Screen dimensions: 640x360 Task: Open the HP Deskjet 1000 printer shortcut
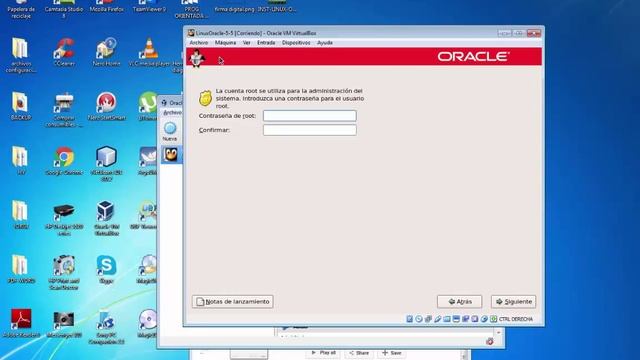click(64, 219)
